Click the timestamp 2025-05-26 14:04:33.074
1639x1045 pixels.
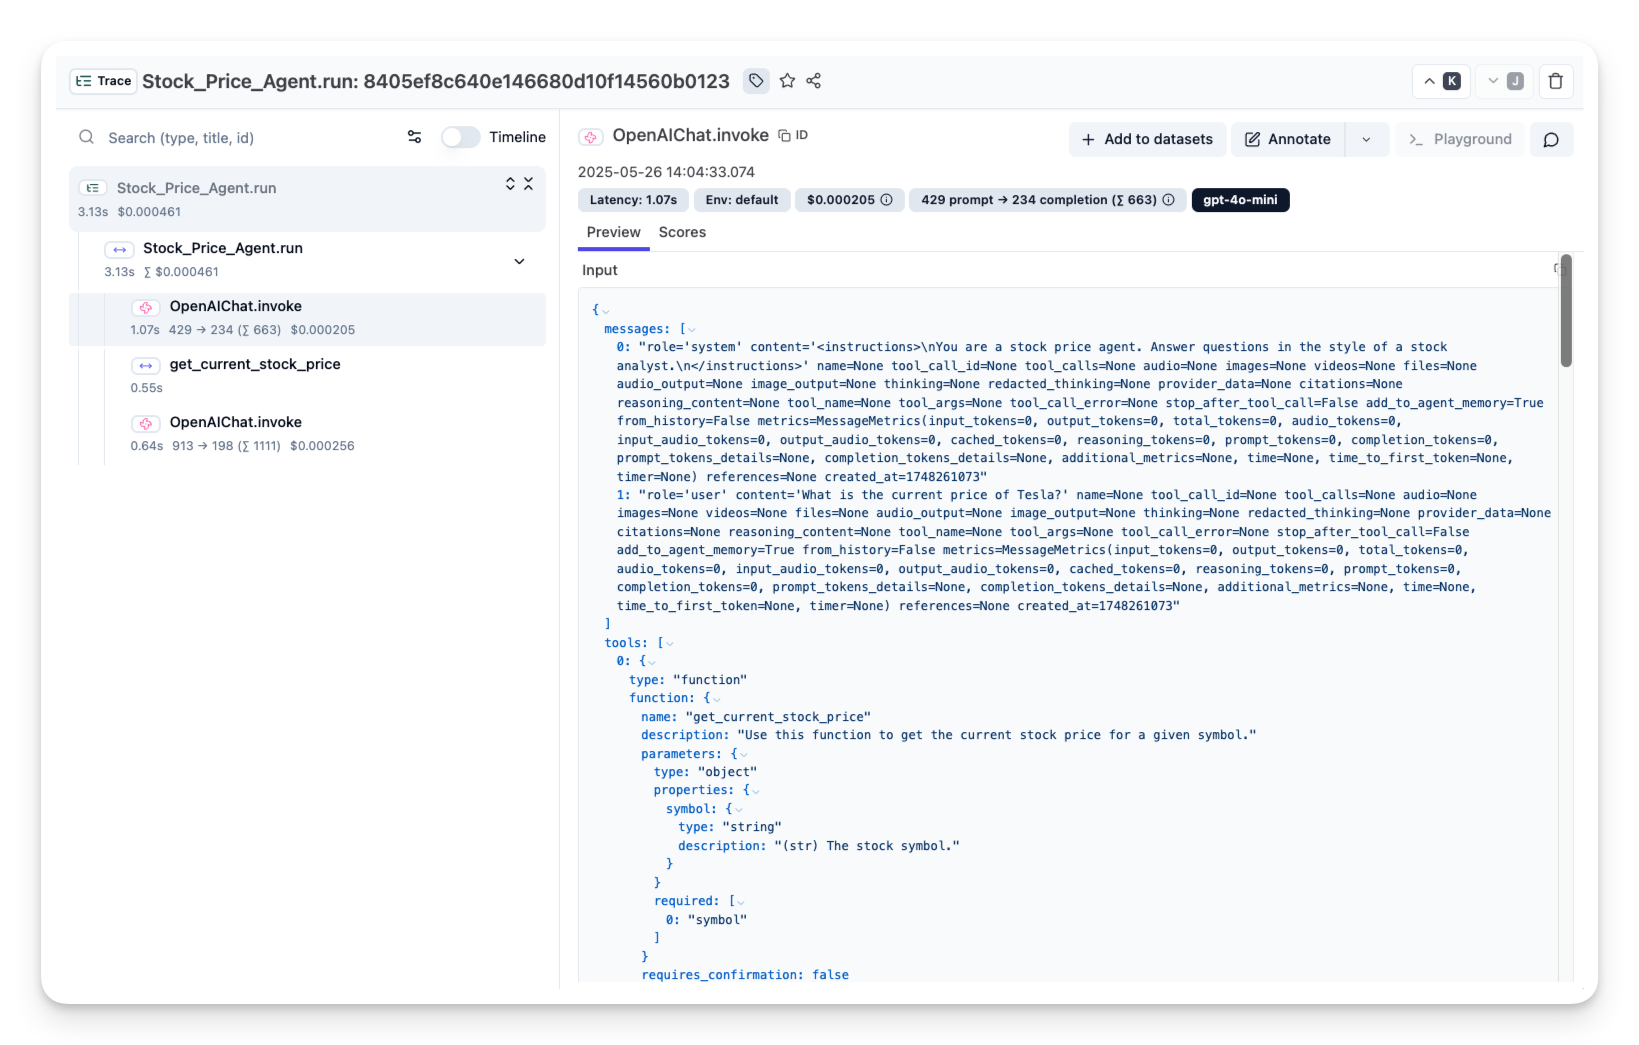point(666,172)
